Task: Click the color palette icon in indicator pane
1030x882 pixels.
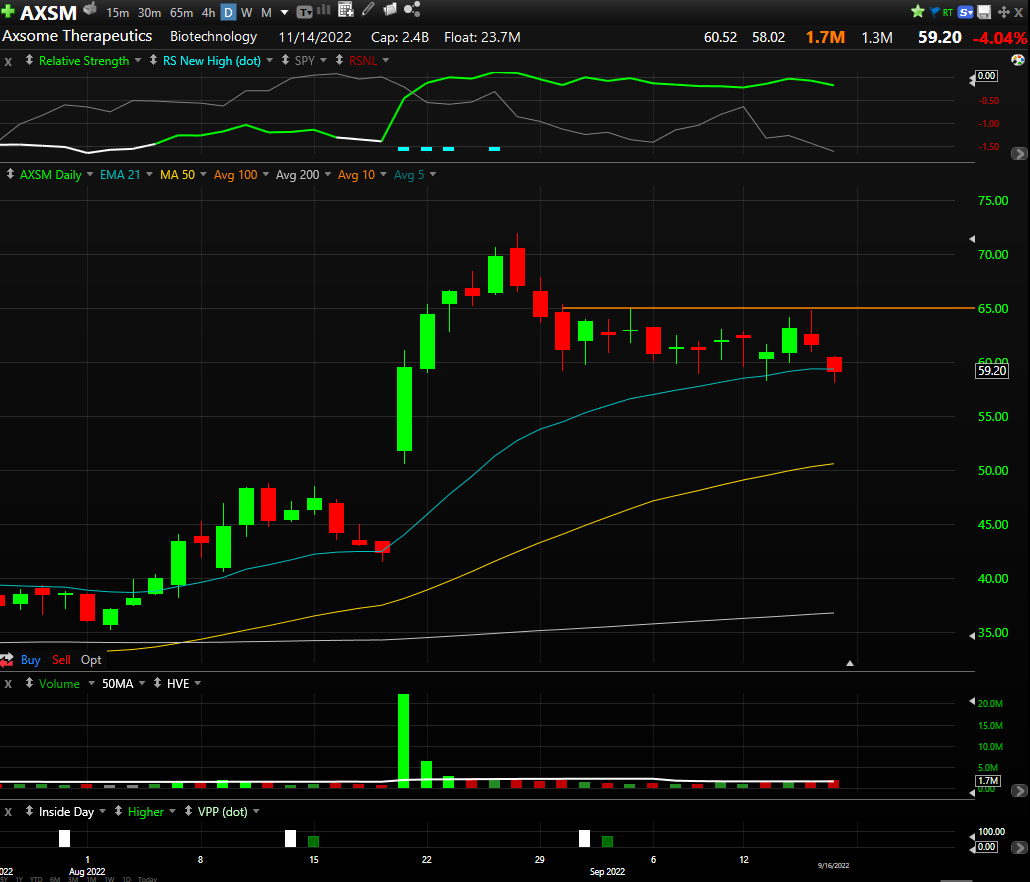Action: coord(1018,60)
